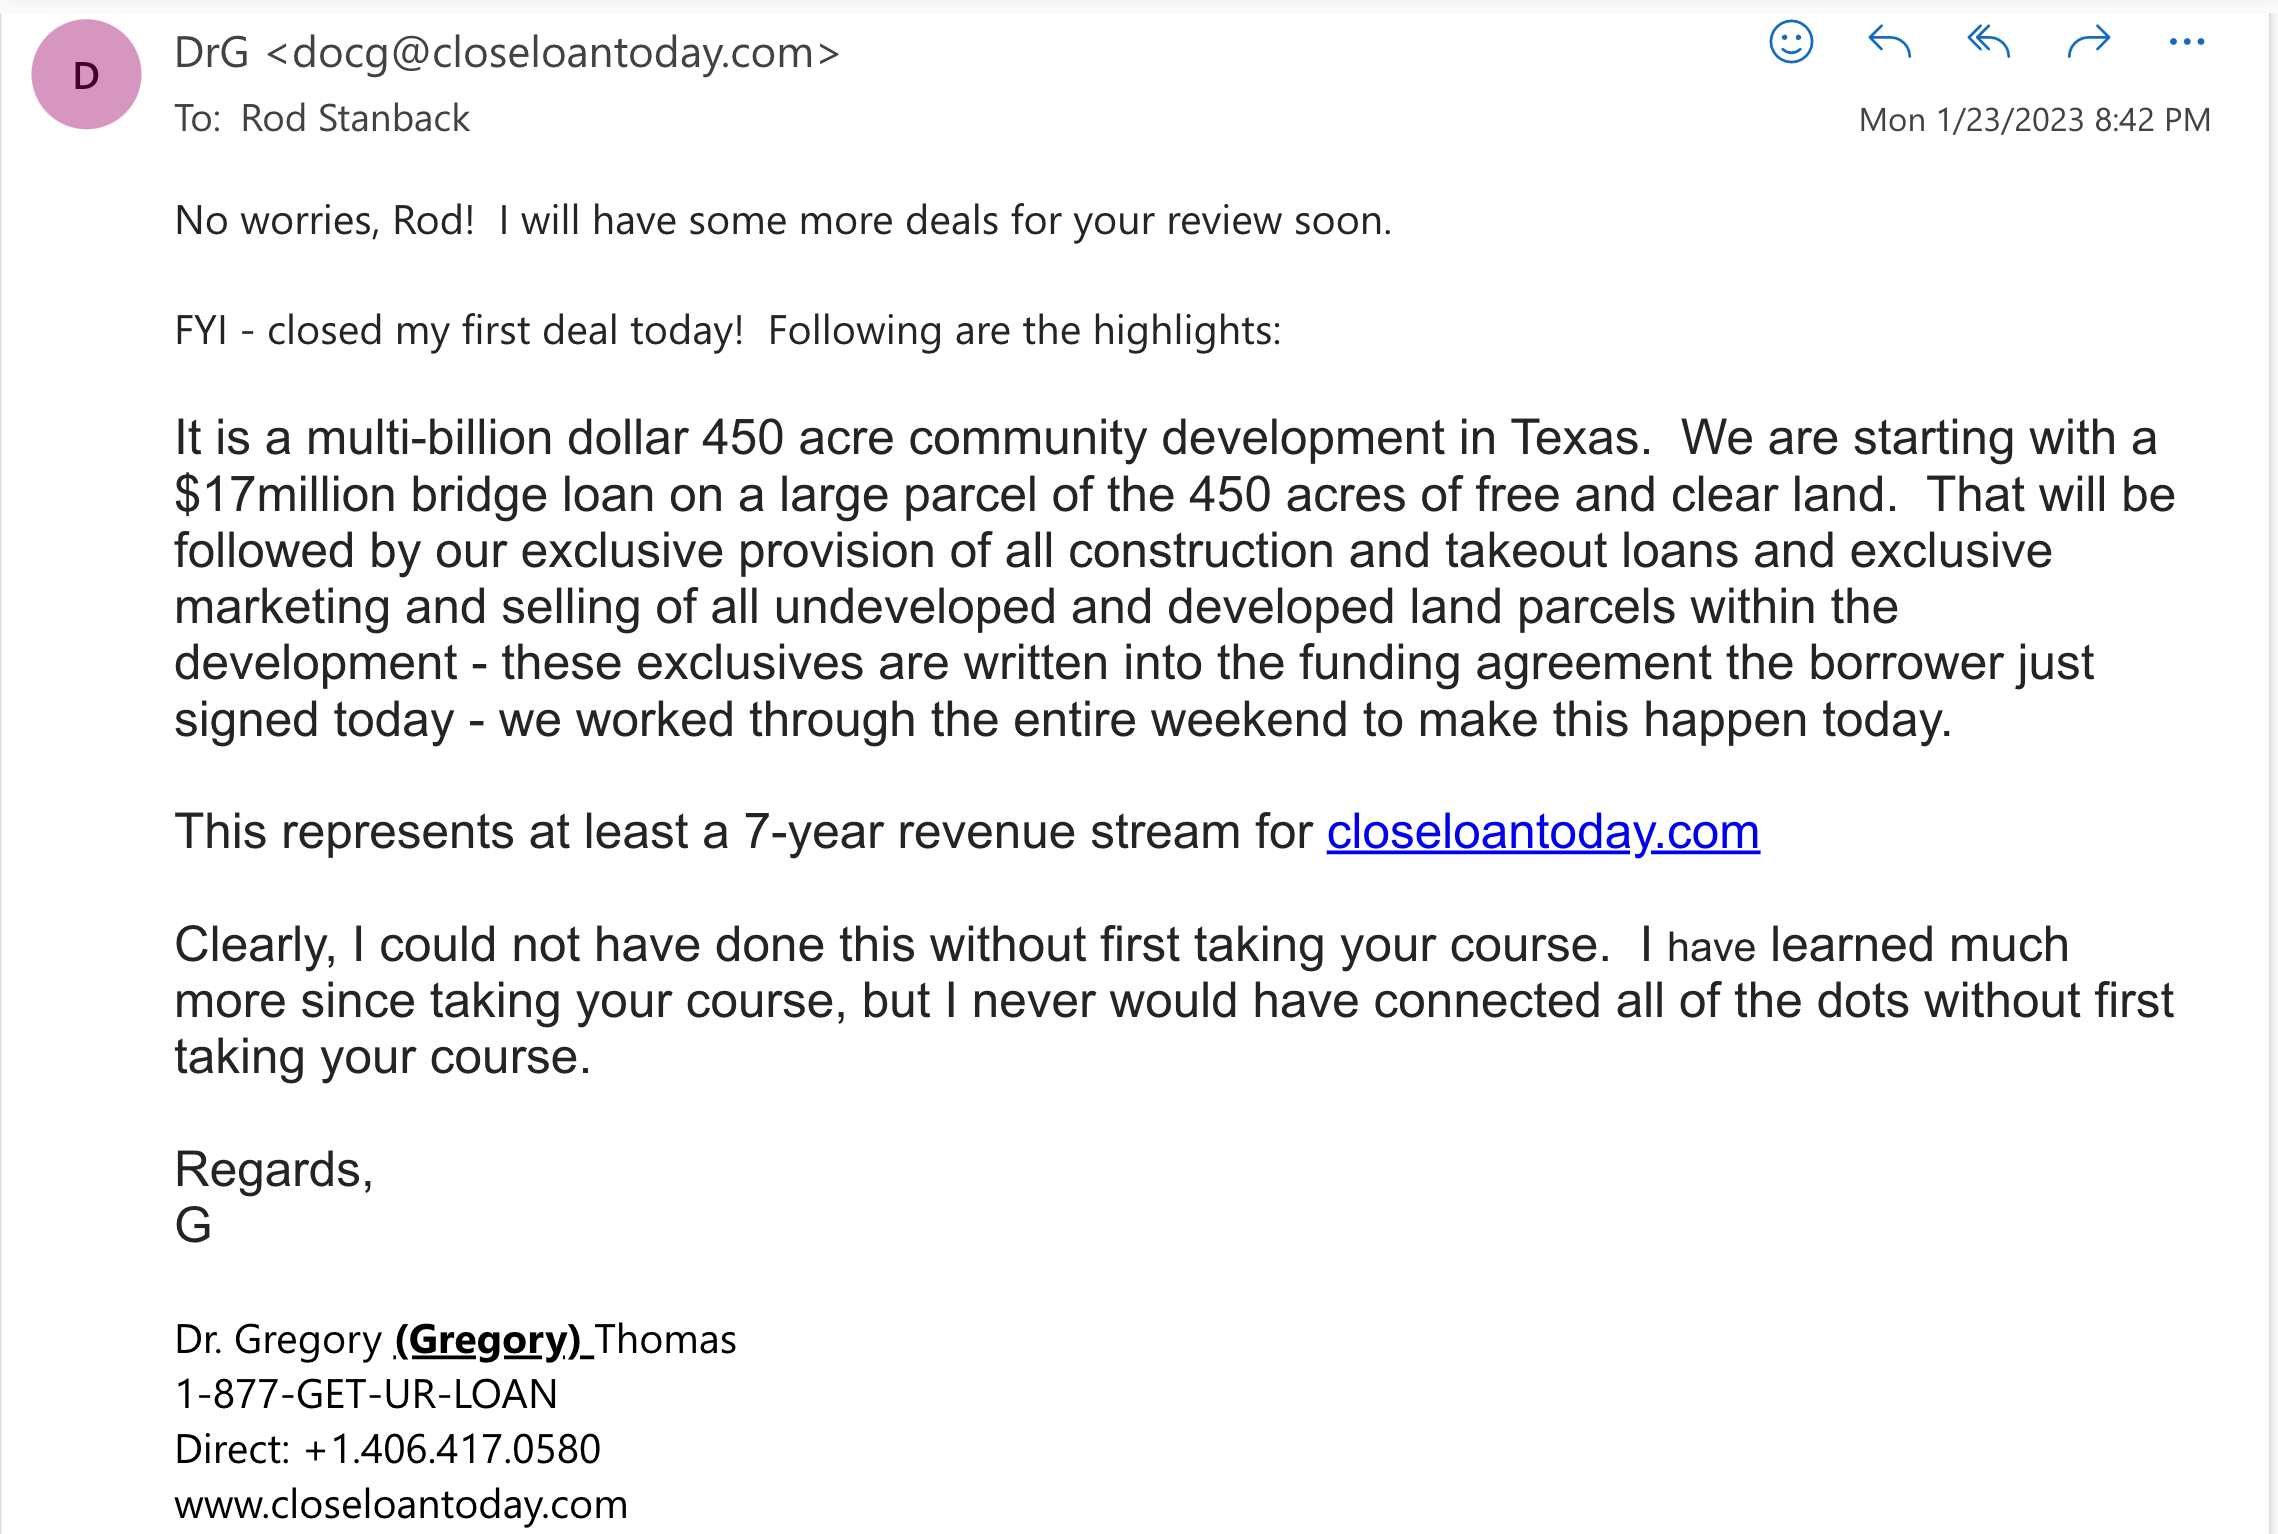Click the sender display name DrG
The width and height of the screenshot is (2278, 1534).
pyautogui.click(x=211, y=53)
